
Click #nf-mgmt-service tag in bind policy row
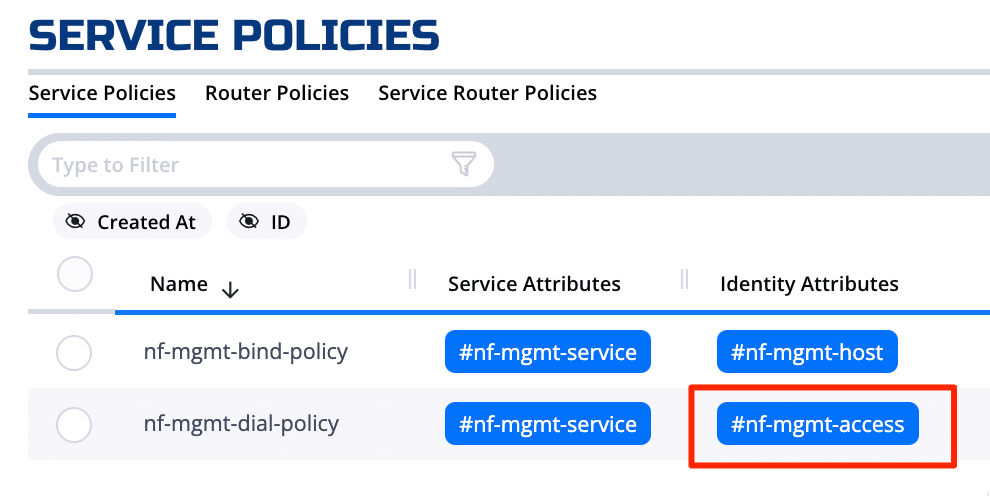pos(547,352)
